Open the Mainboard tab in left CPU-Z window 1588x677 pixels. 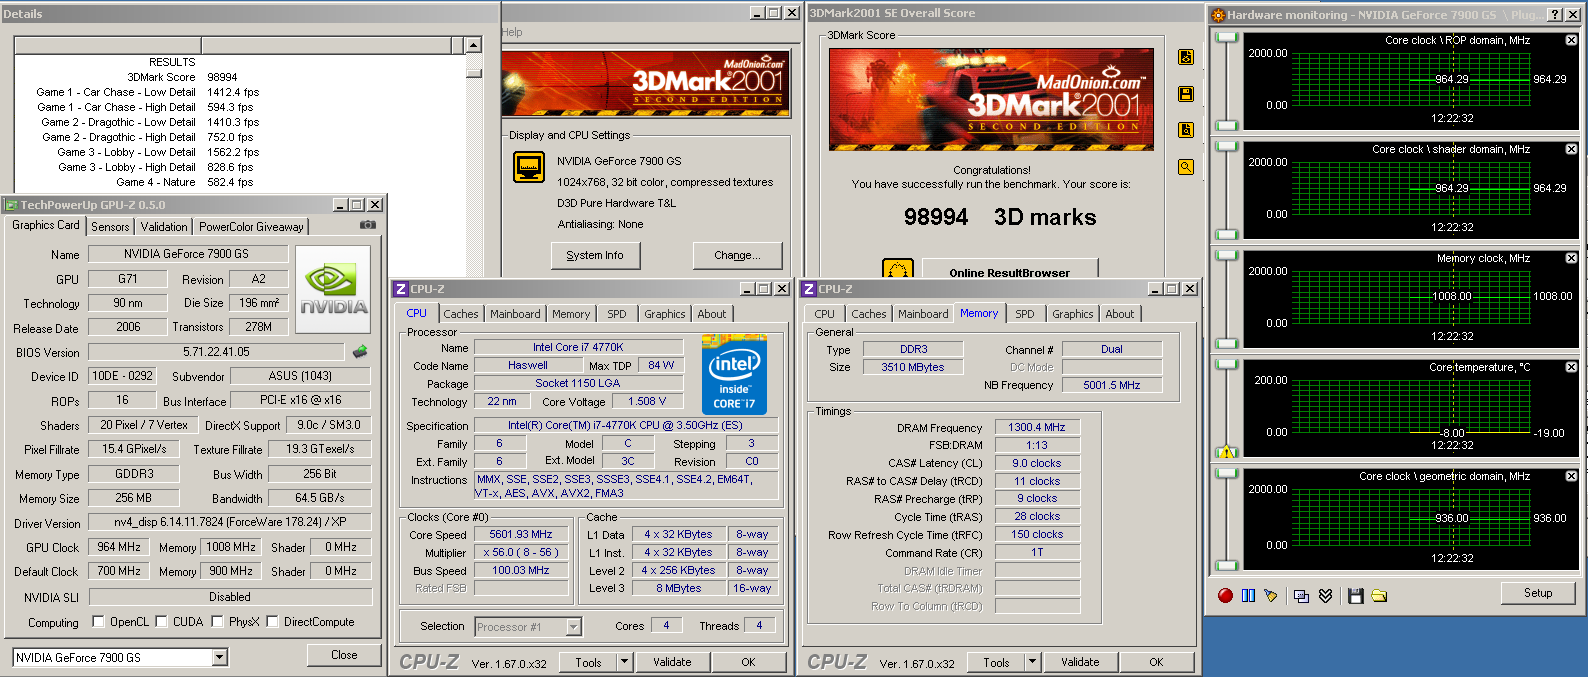515,314
